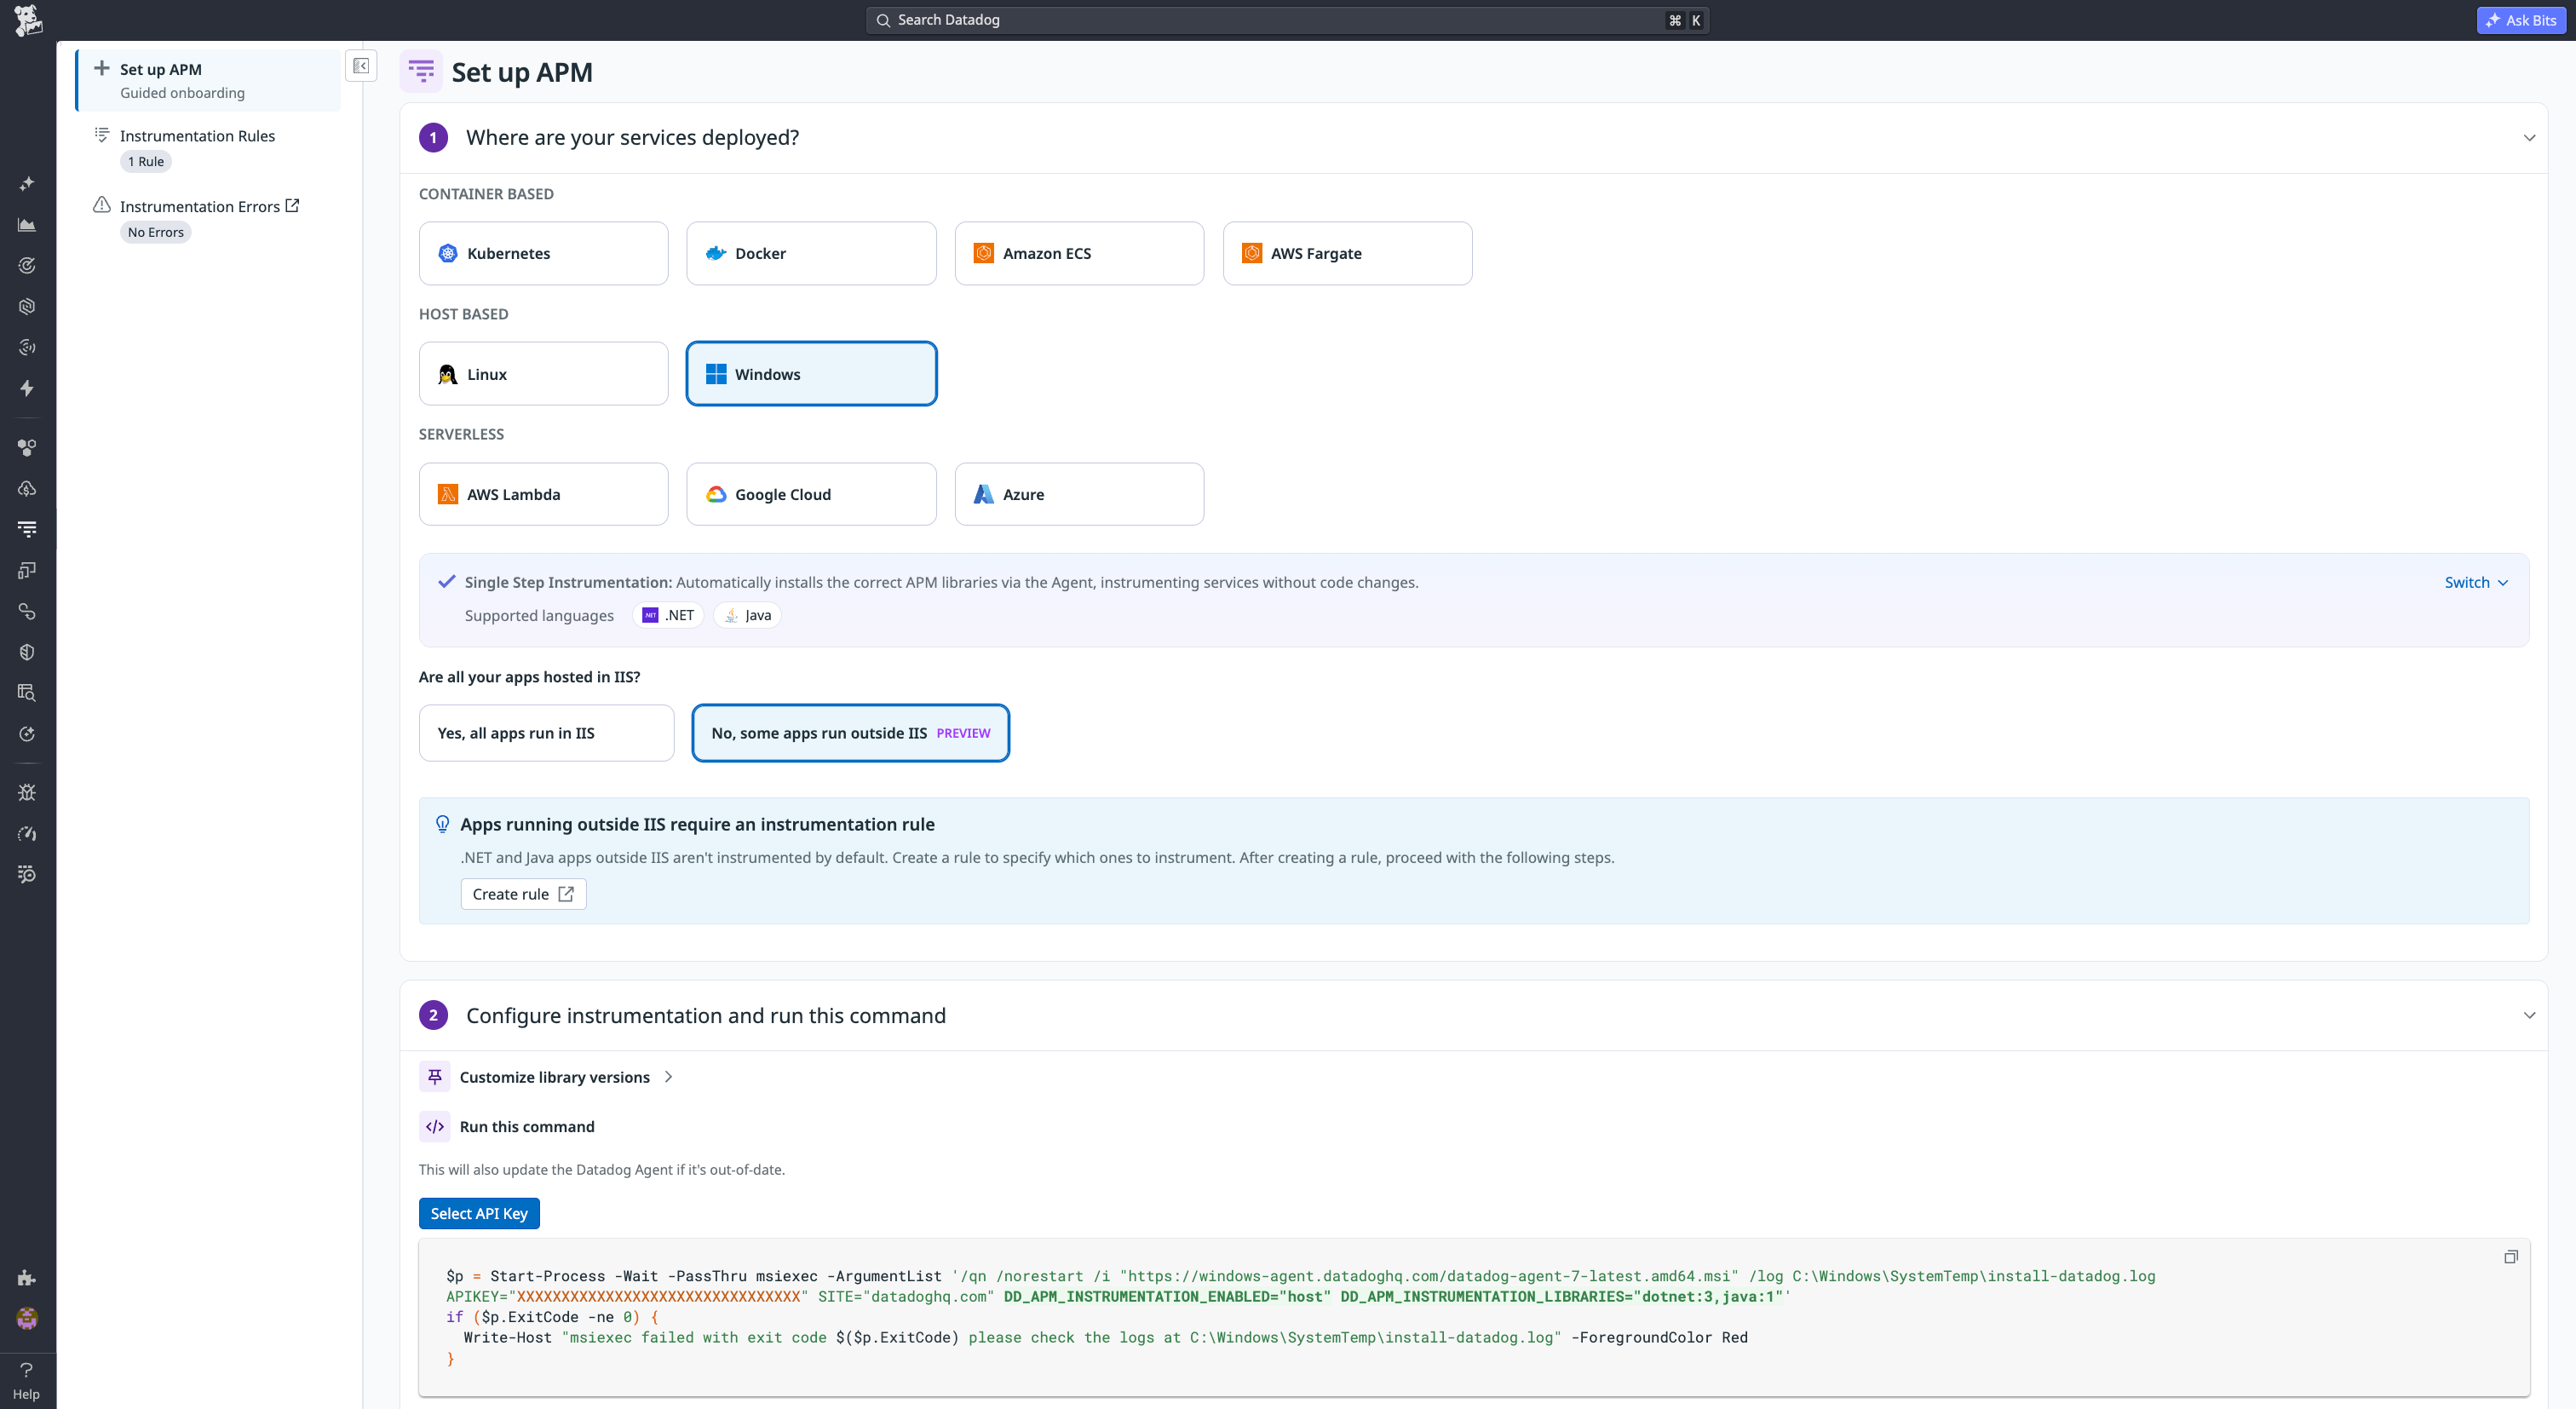Open Instrumentation Errors page
The height and width of the screenshot is (1409, 2576).
[x=200, y=207]
